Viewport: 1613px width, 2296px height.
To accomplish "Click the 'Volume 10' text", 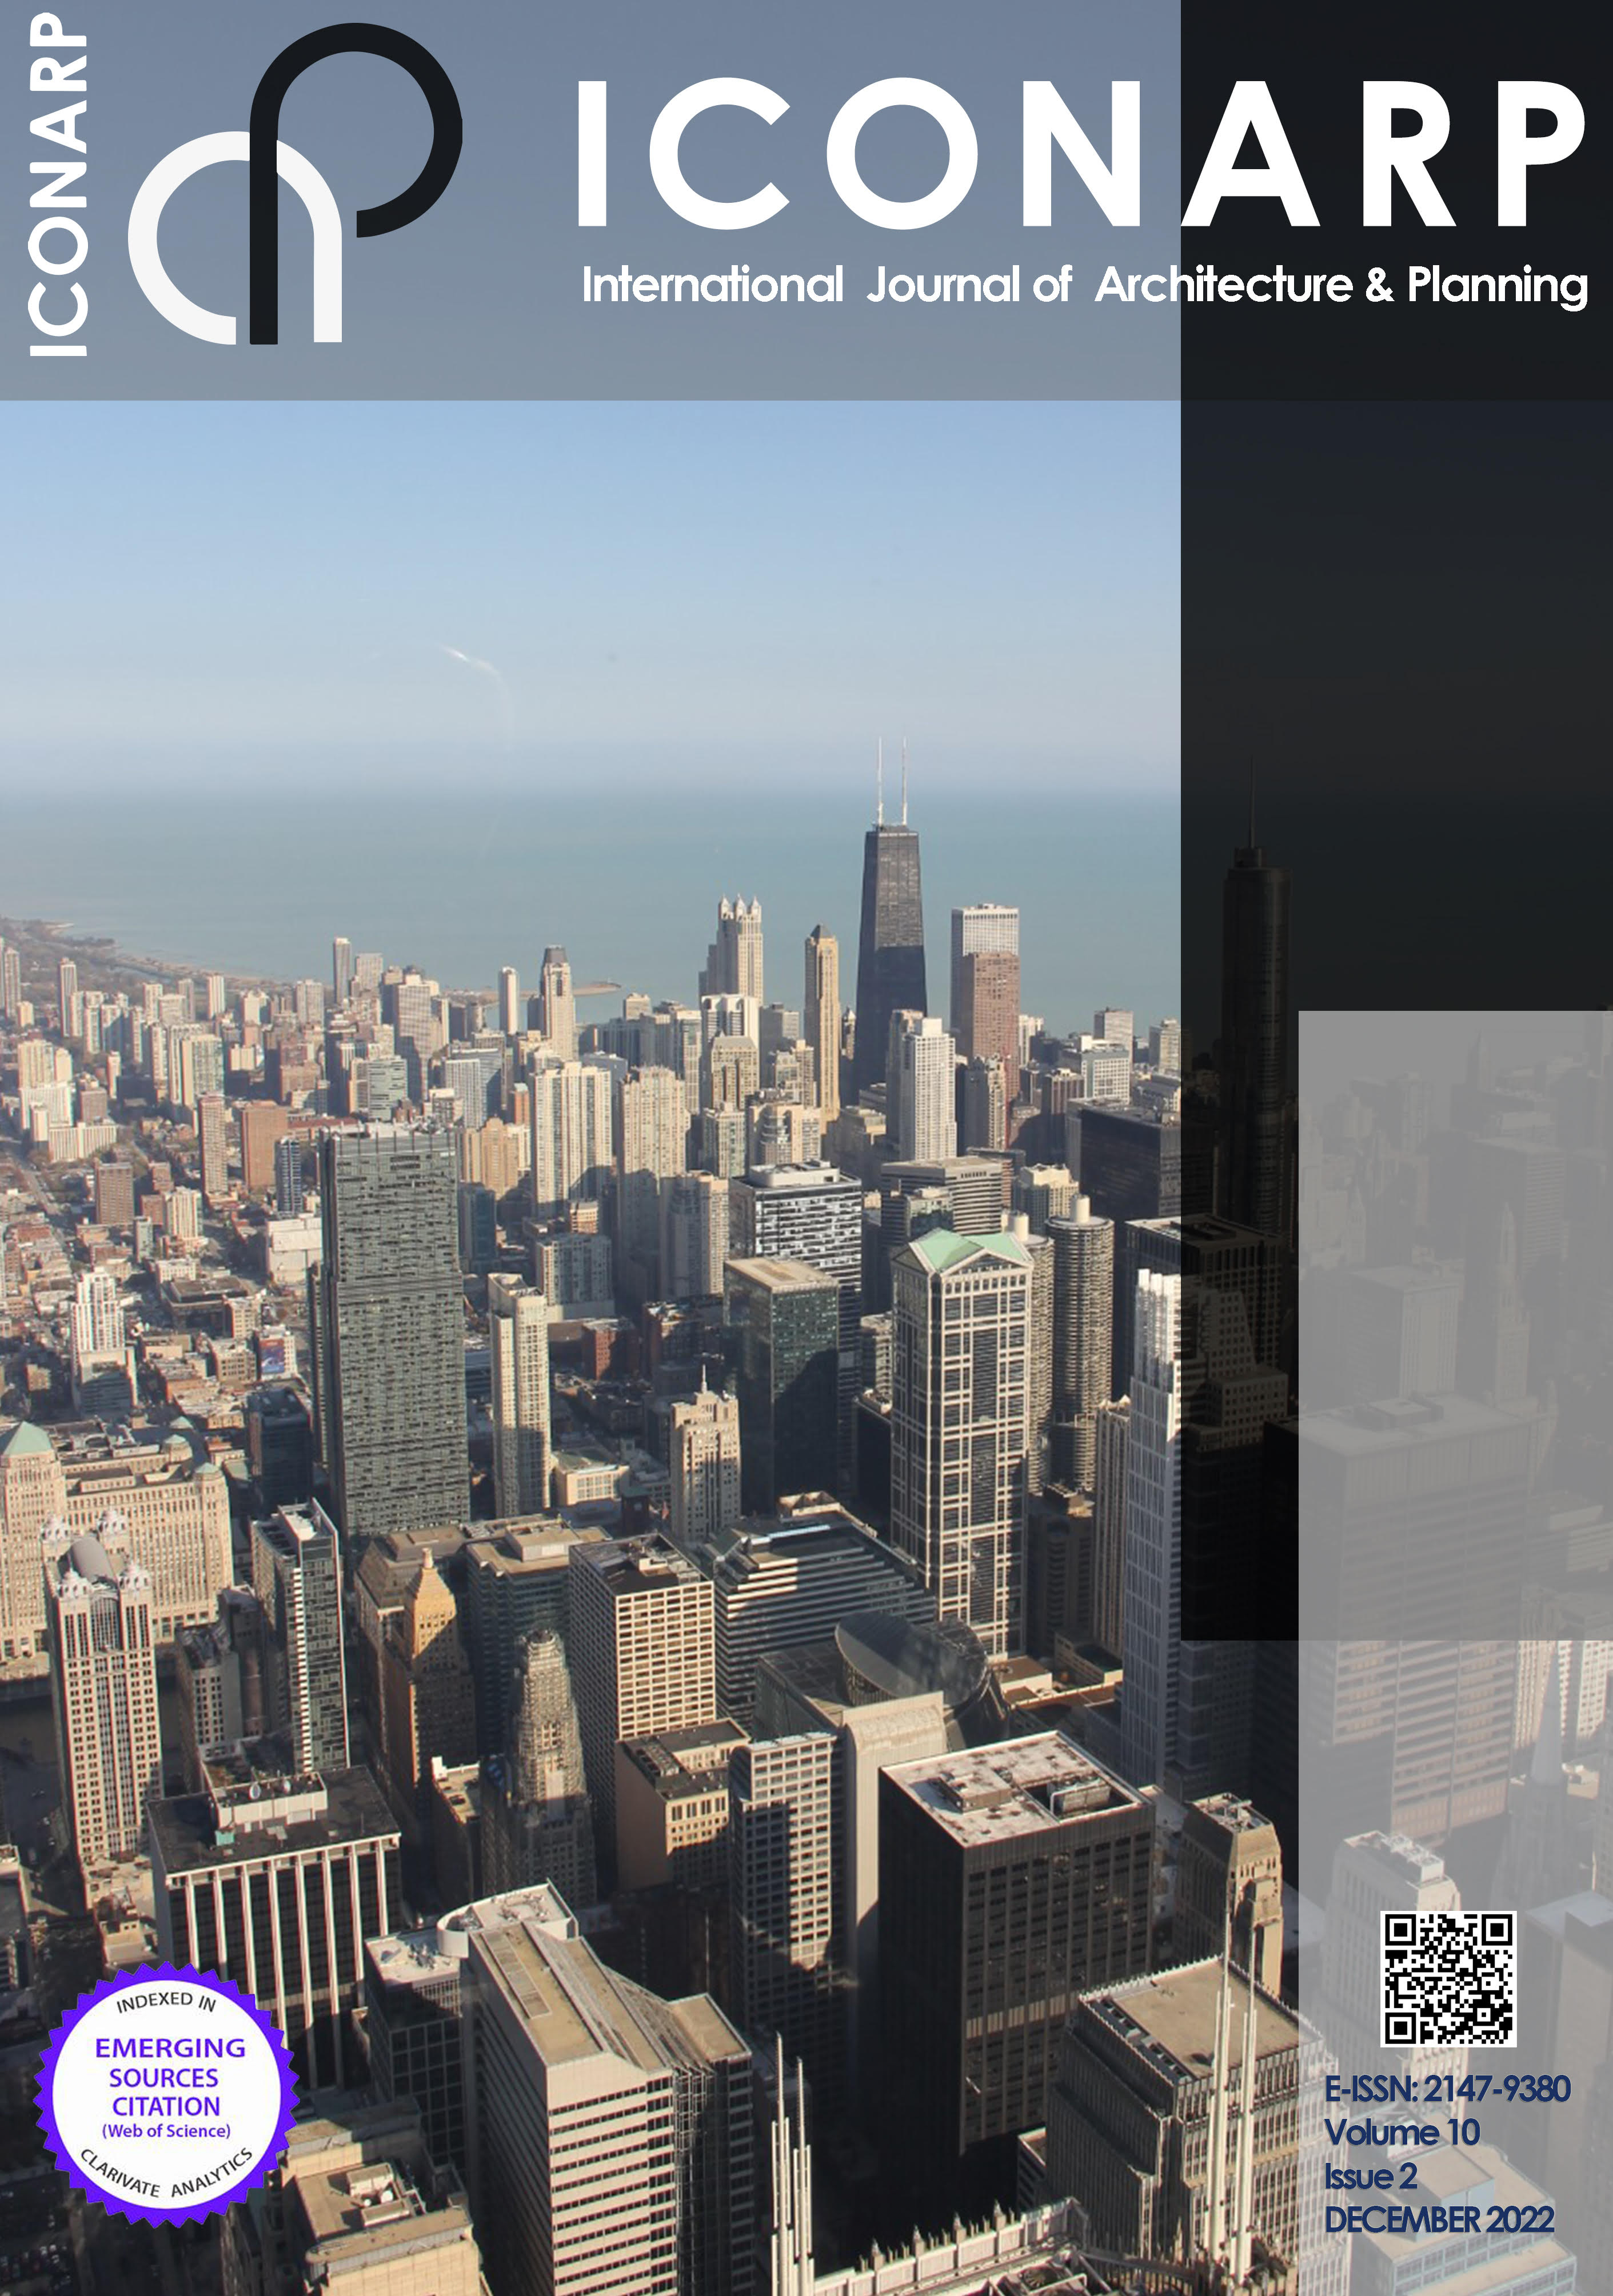I will tap(1401, 2132).
